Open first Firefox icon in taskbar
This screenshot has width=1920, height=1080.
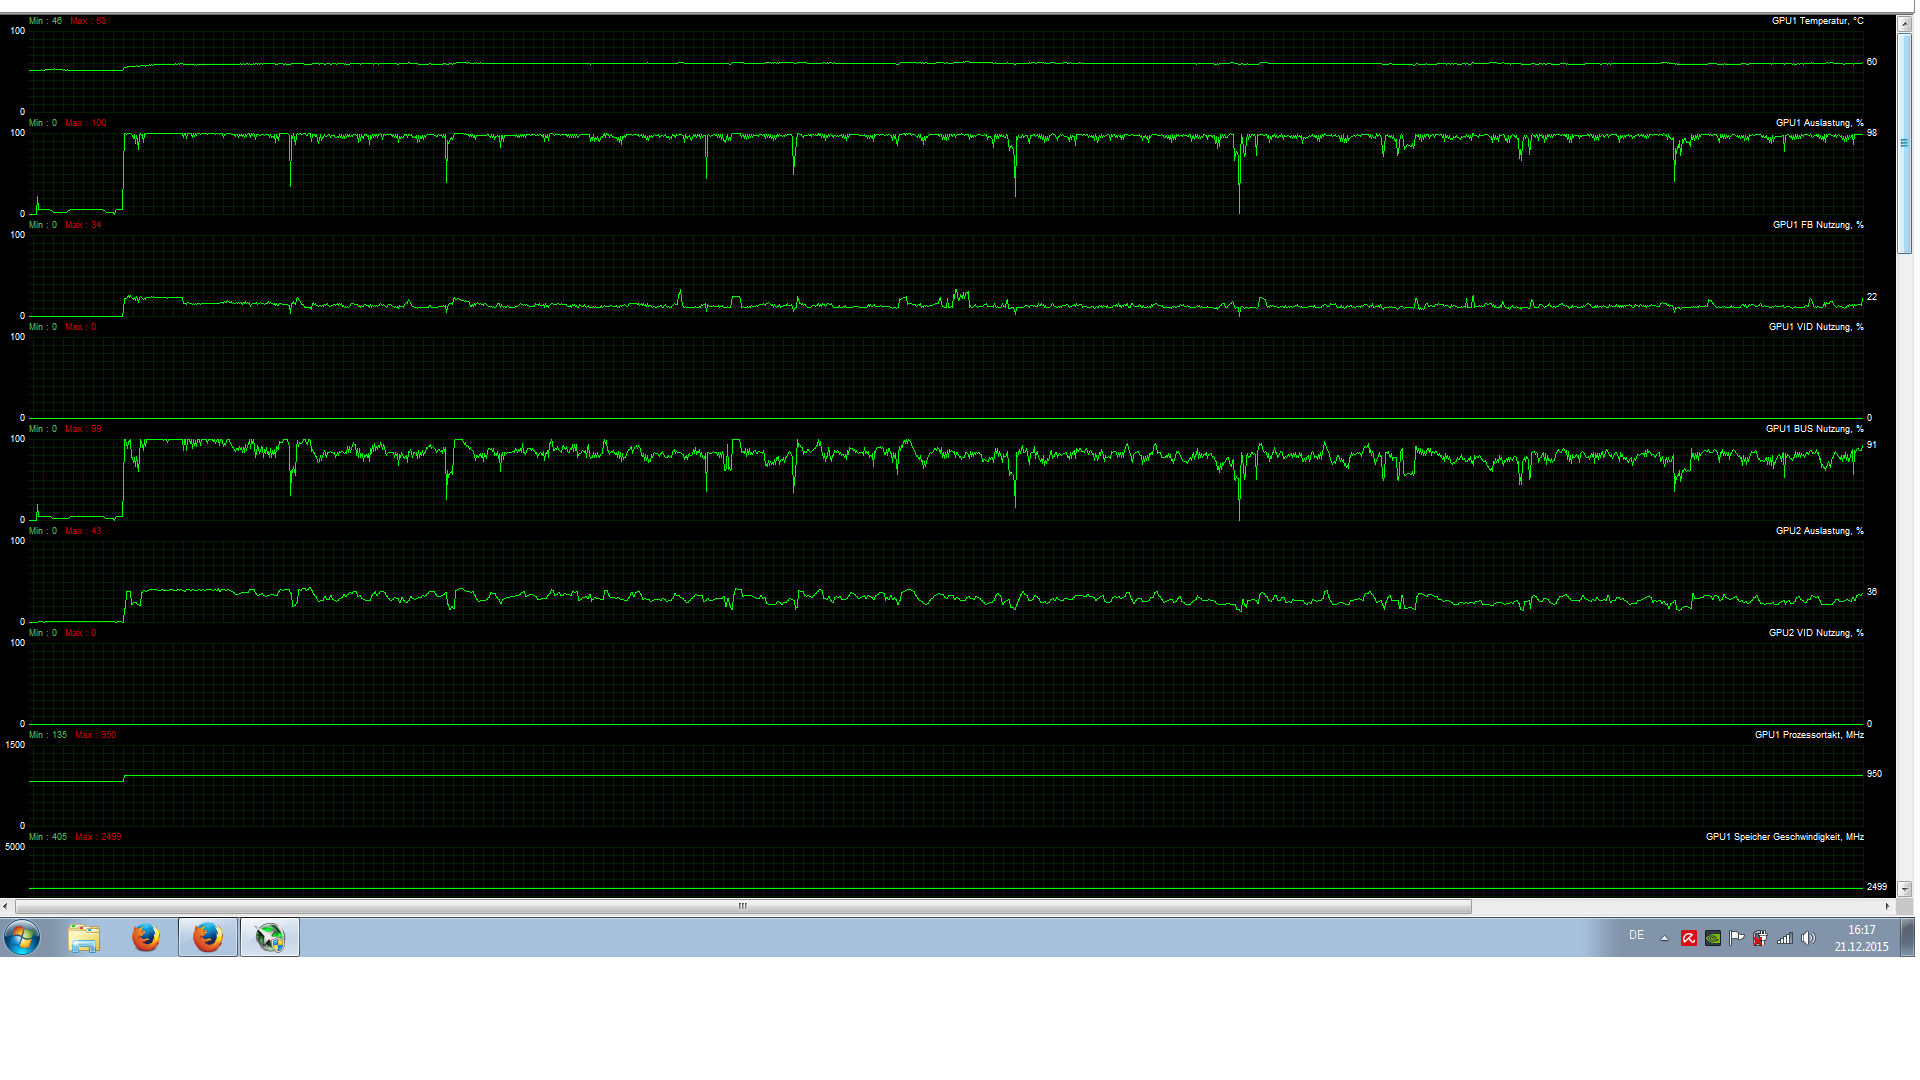coord(146,938)
